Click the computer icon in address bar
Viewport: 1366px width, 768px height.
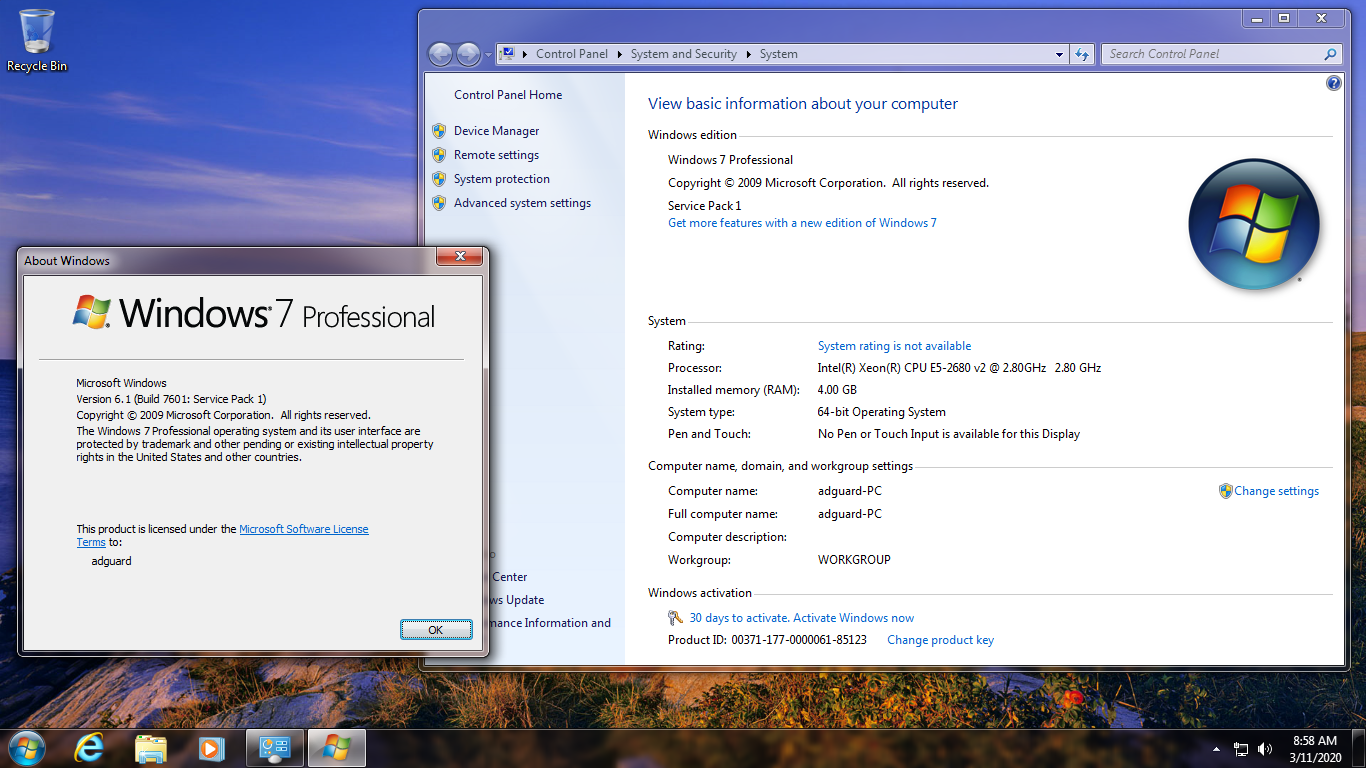click(507, 54)
